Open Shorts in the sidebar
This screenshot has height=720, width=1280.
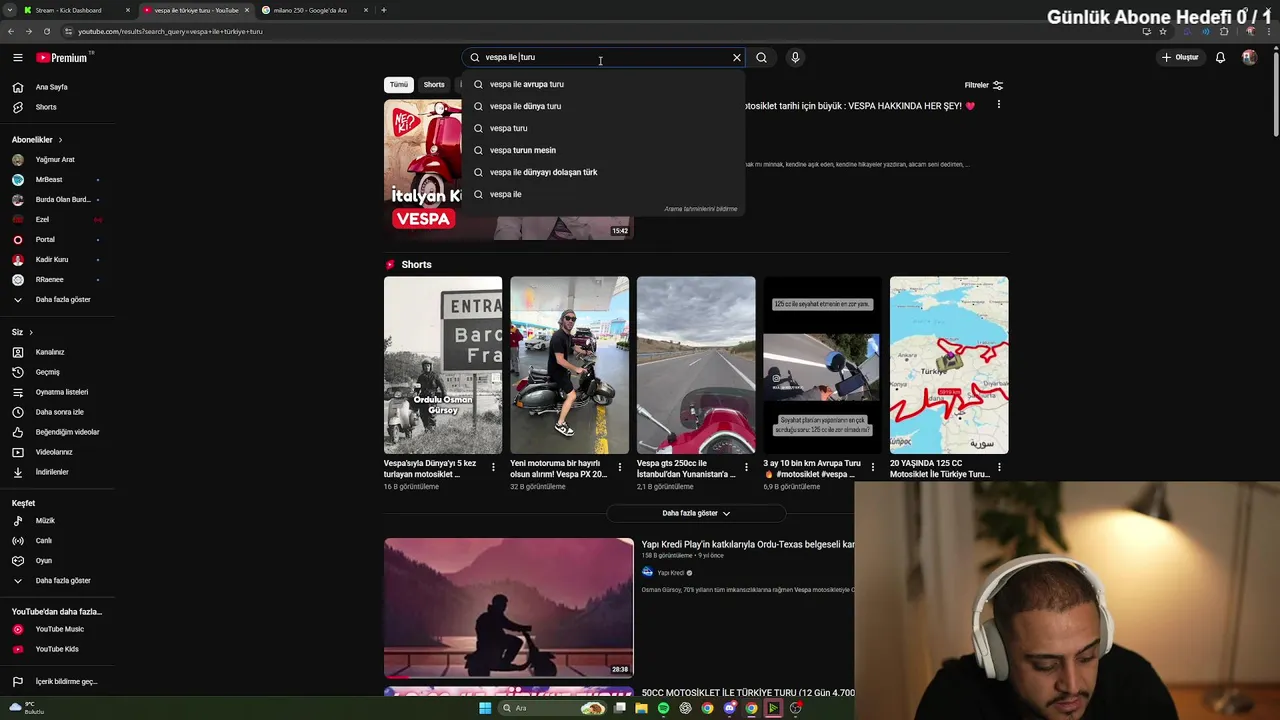click(57, 107)
